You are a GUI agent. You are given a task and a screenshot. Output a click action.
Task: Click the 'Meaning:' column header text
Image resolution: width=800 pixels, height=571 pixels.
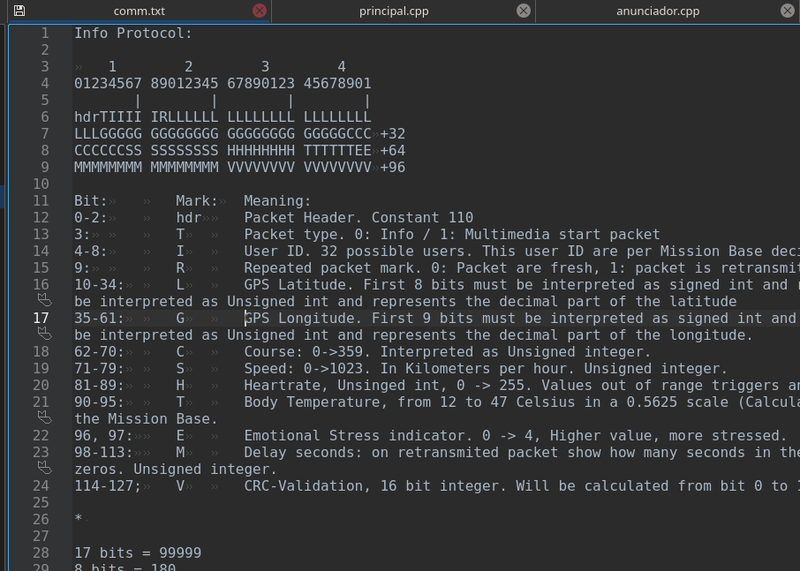277,201
